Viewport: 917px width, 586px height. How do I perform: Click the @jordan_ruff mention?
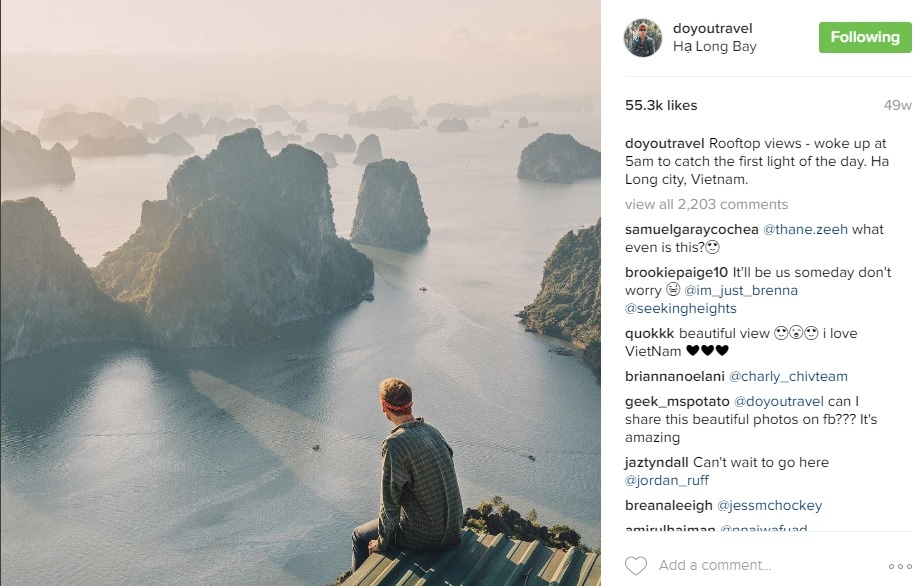(x=670, y=480)
